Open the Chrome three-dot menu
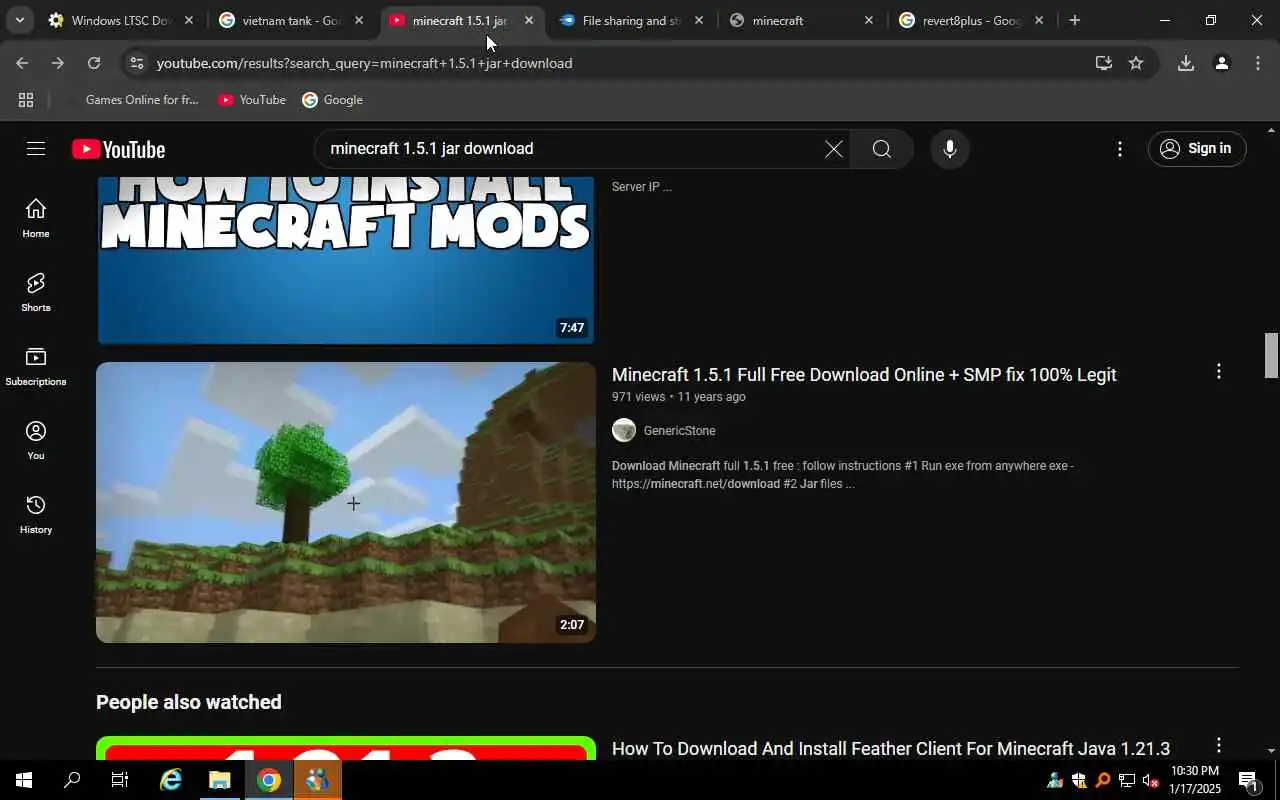Screen dimensions: 1280x800 (1258, 63)
